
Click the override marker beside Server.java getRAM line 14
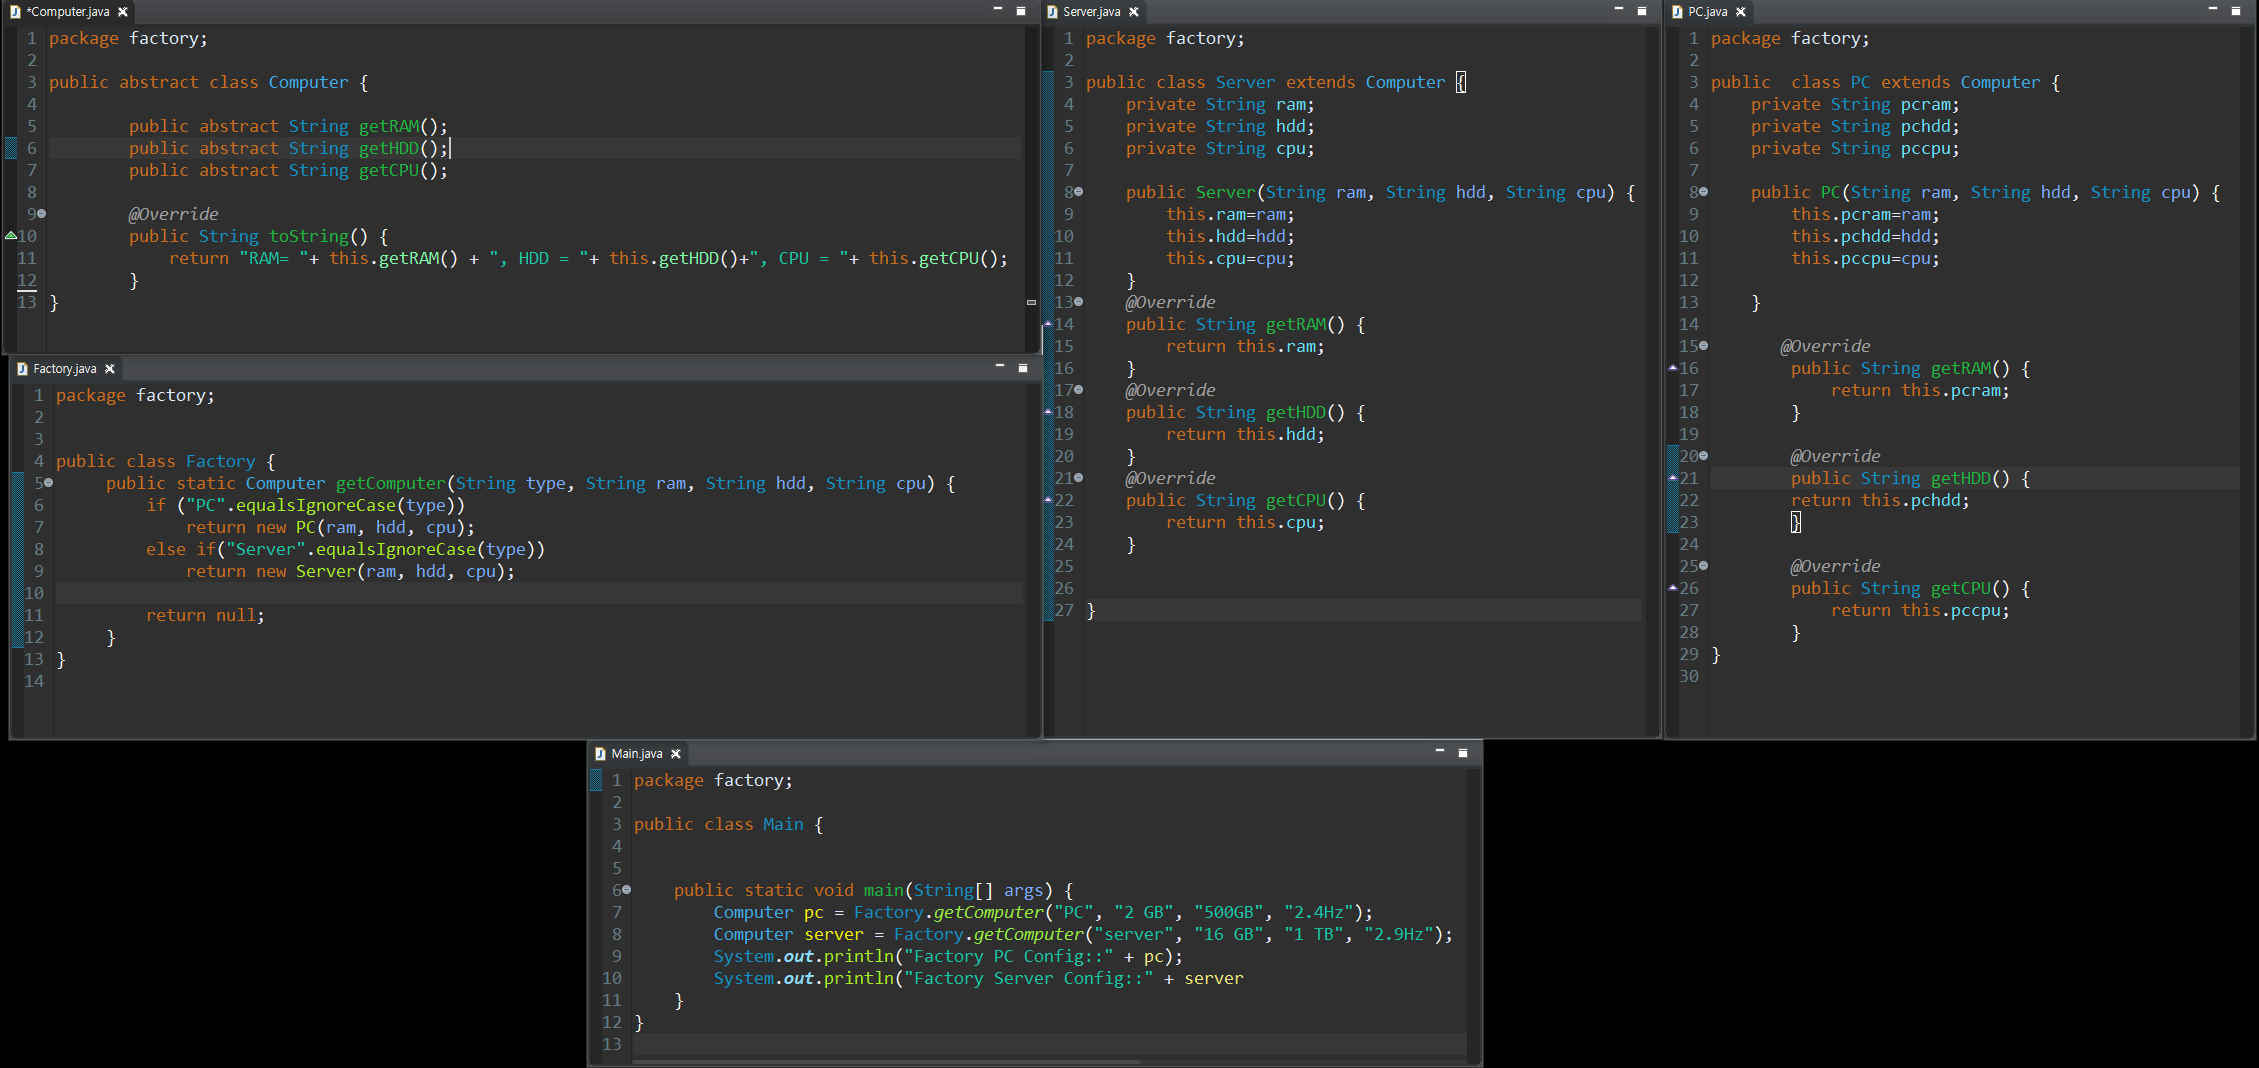1048,324
